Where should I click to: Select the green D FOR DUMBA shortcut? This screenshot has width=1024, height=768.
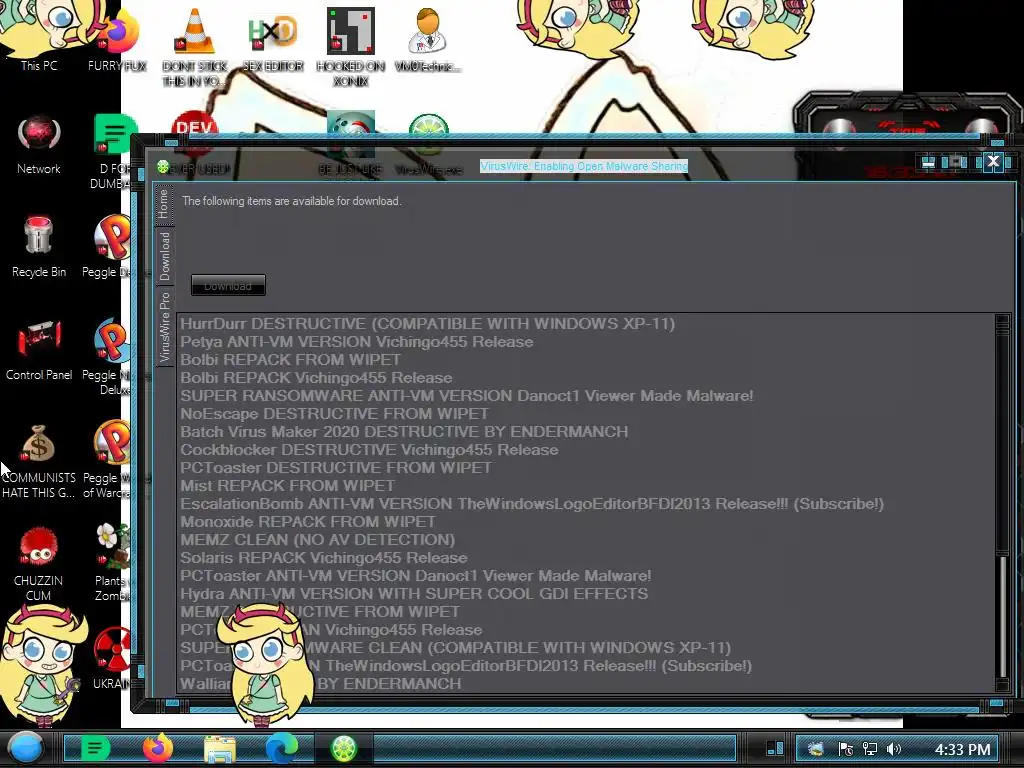point(112,152)
